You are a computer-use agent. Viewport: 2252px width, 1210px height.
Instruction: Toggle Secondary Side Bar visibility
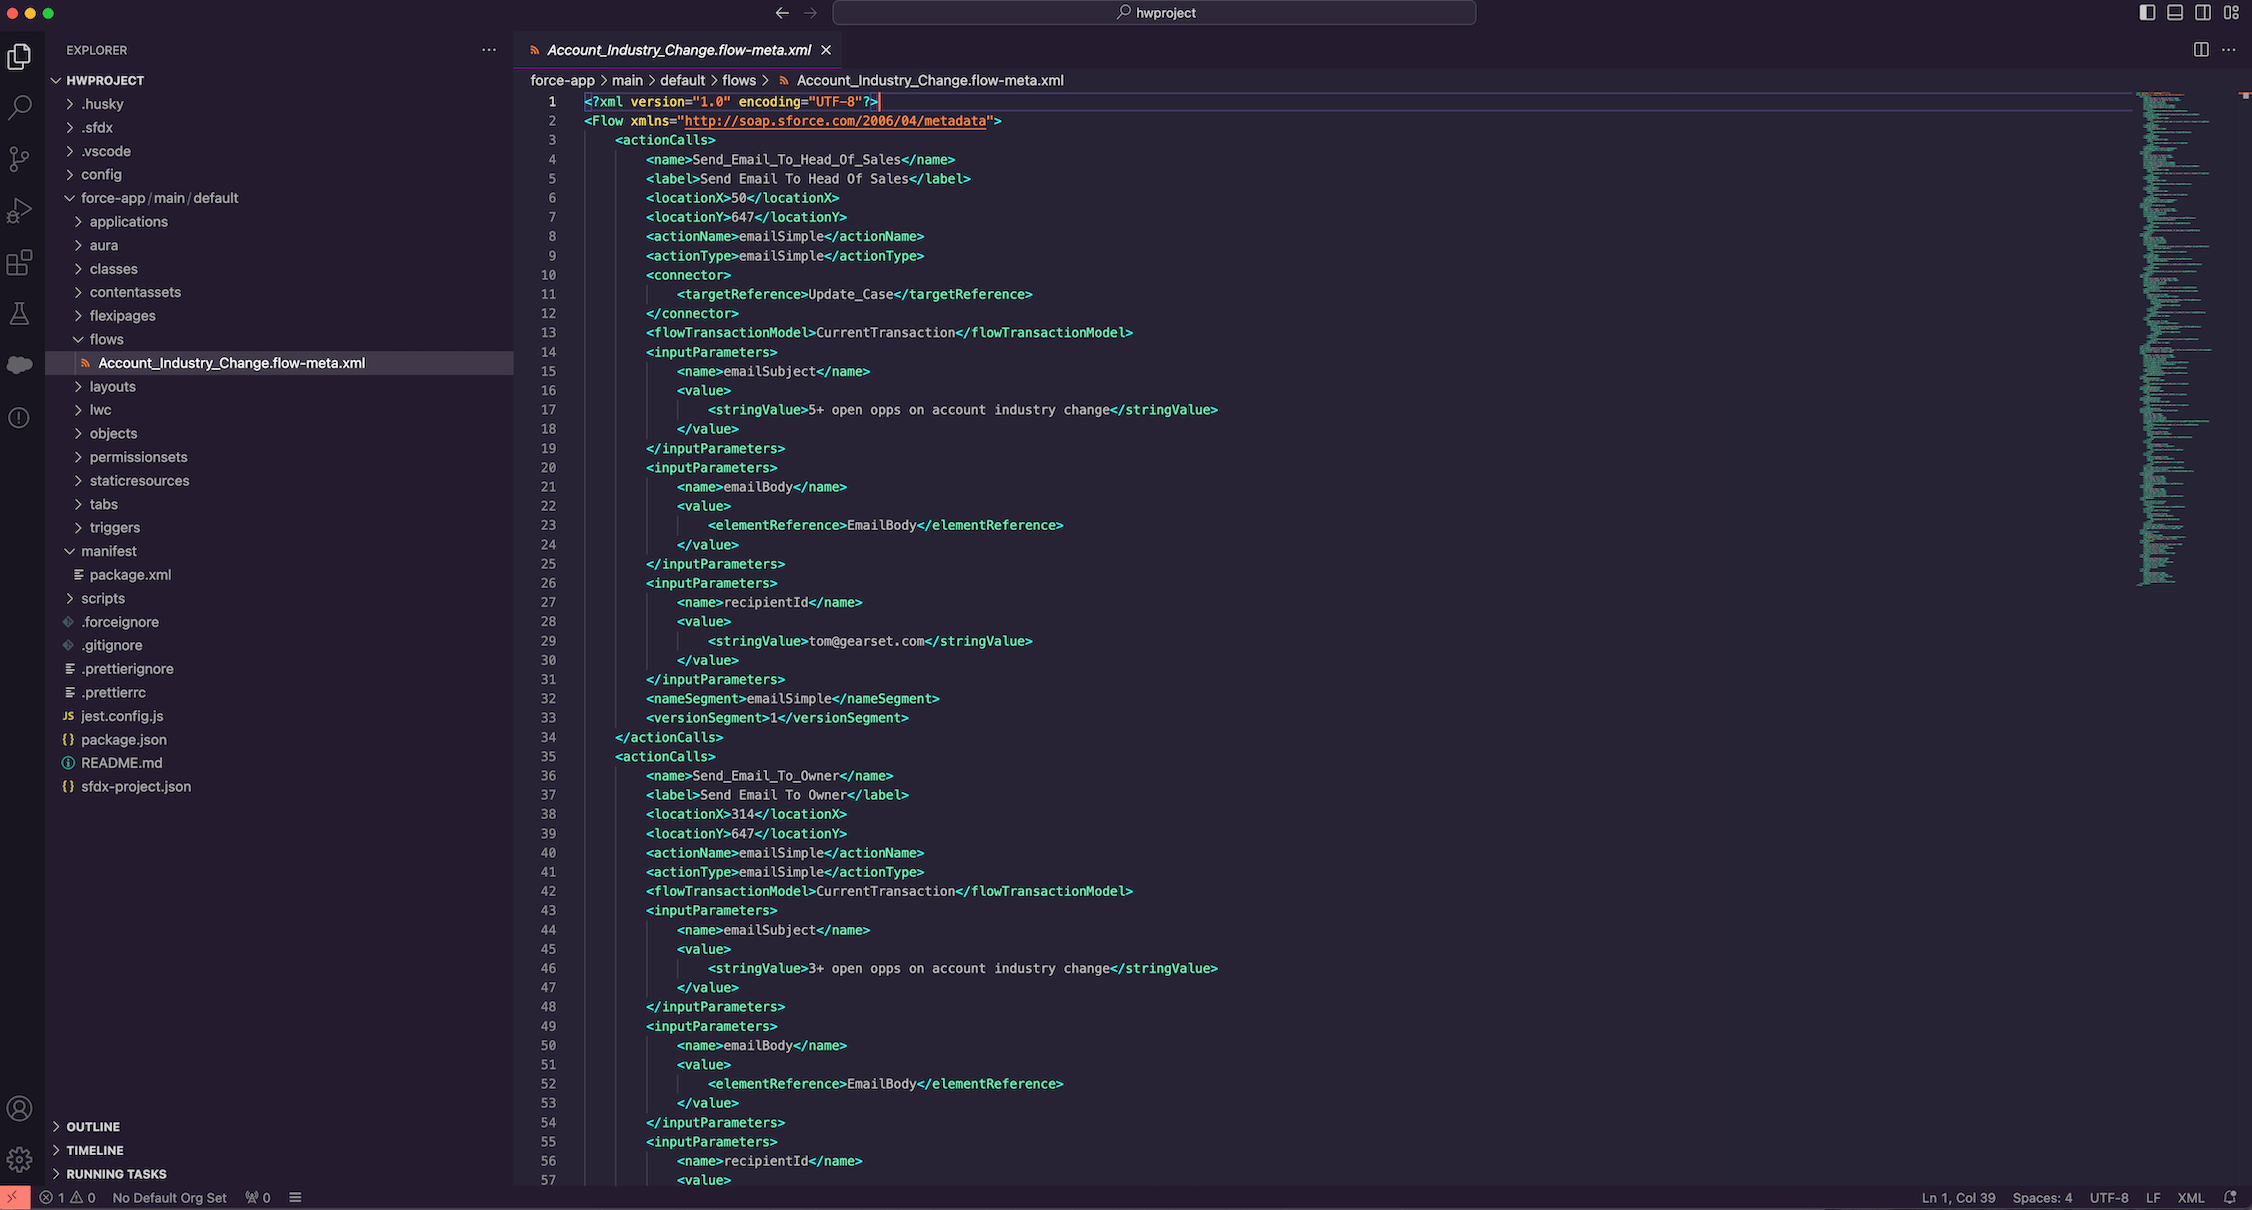pos(2203,13)
